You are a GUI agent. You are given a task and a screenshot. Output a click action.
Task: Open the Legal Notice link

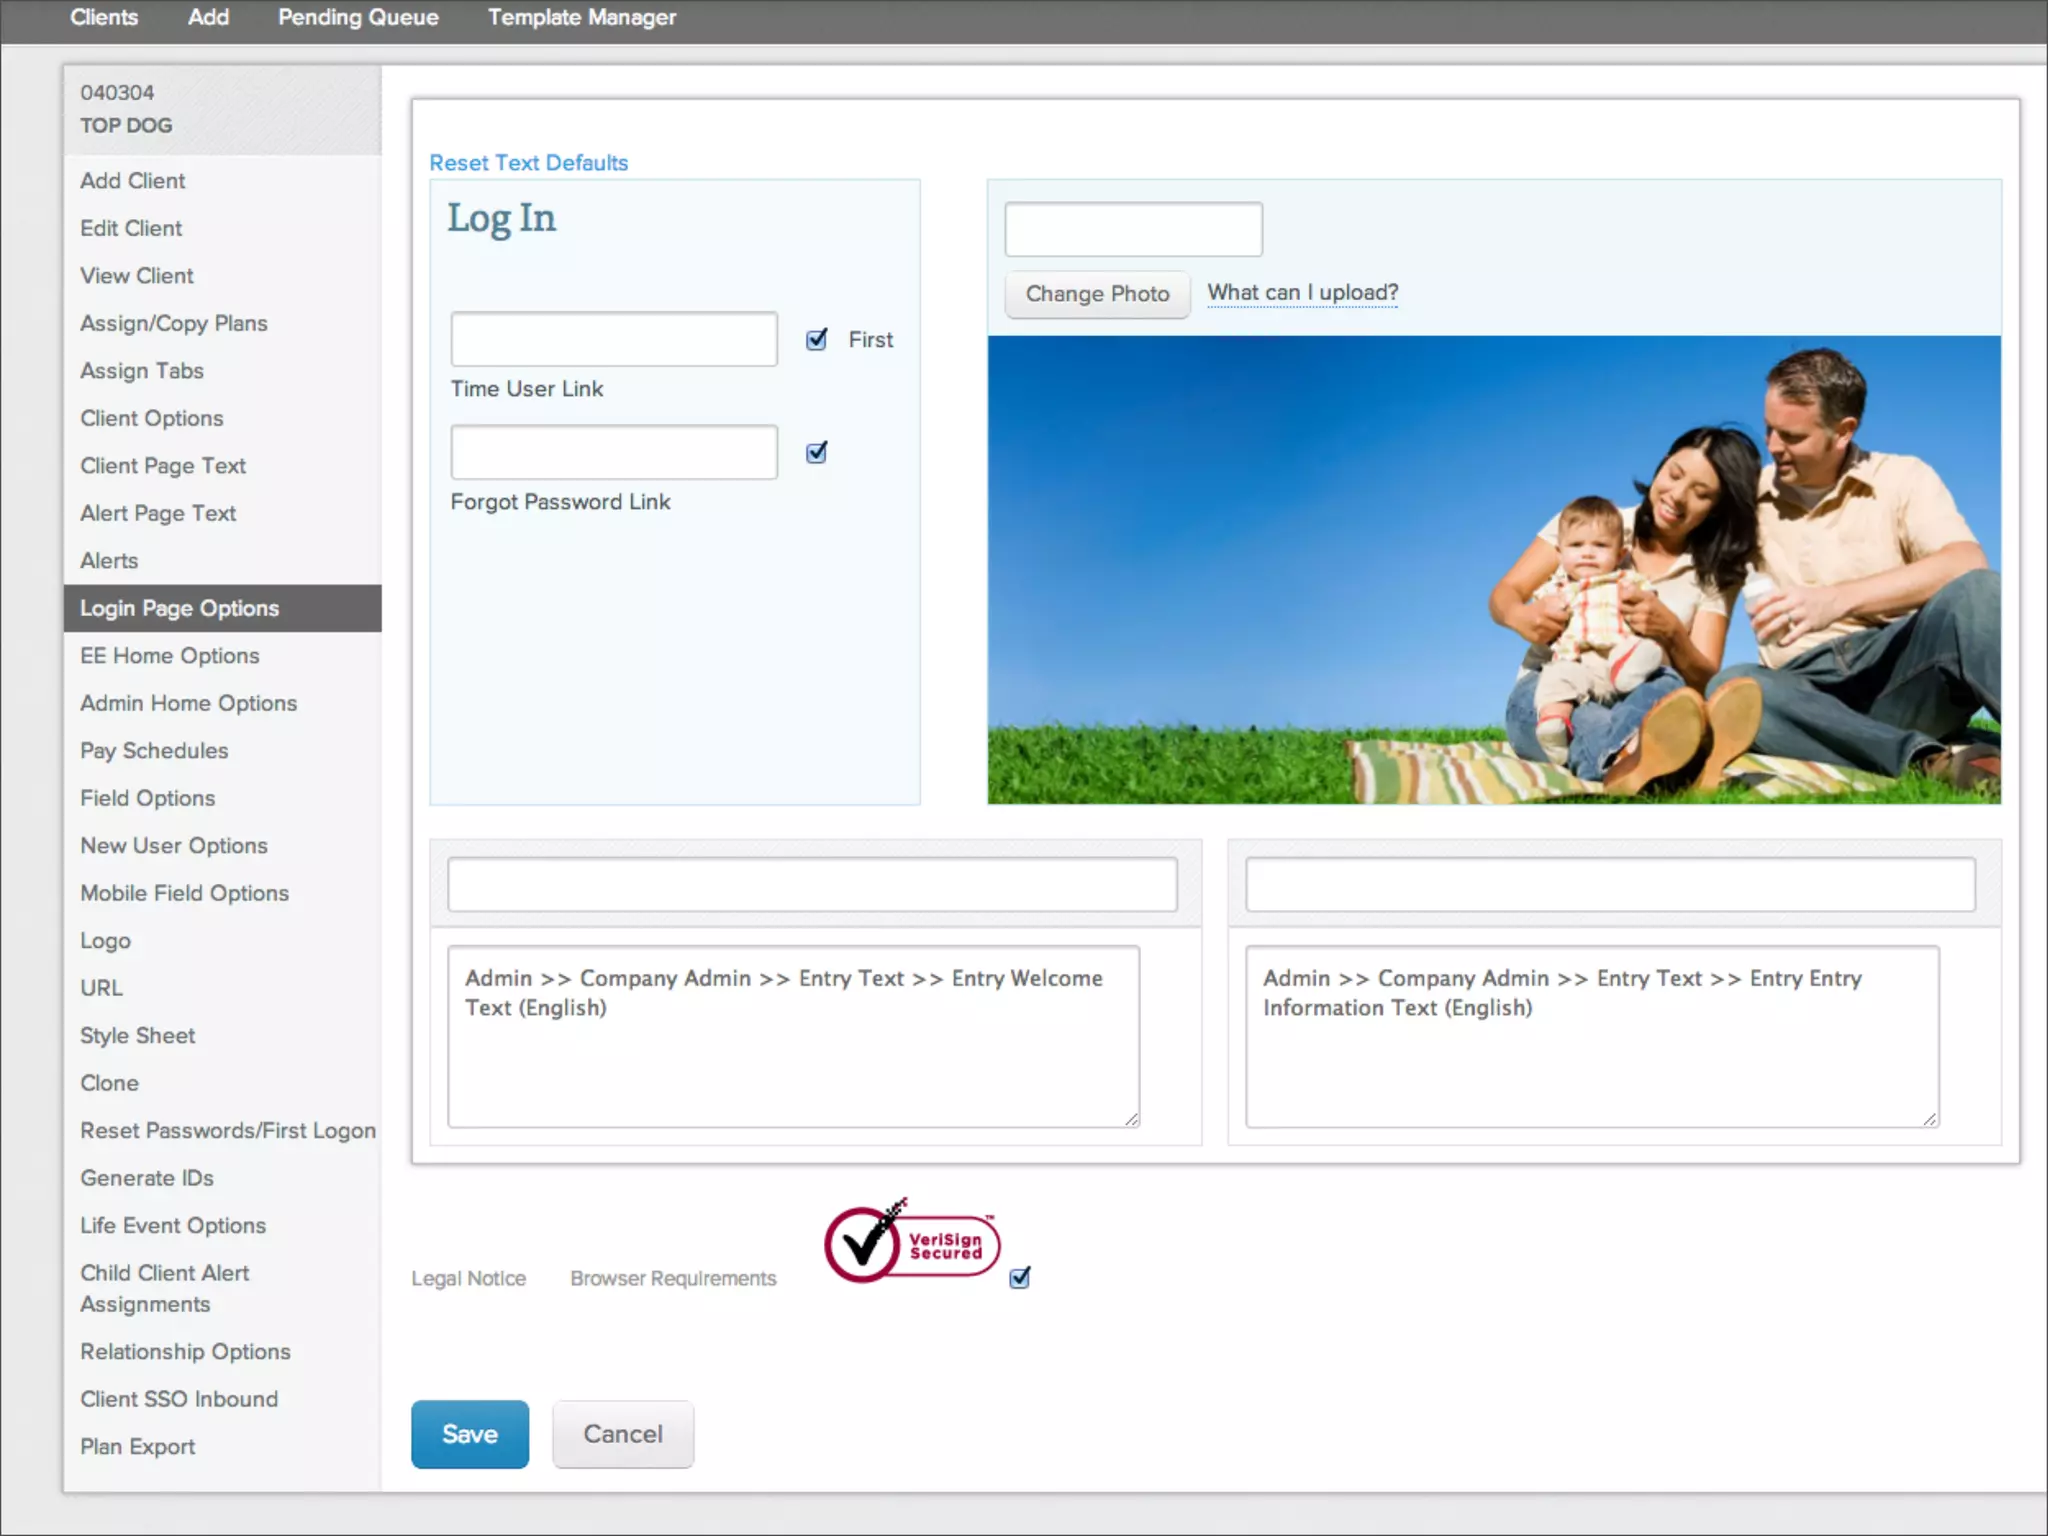tap(468, 1279)
